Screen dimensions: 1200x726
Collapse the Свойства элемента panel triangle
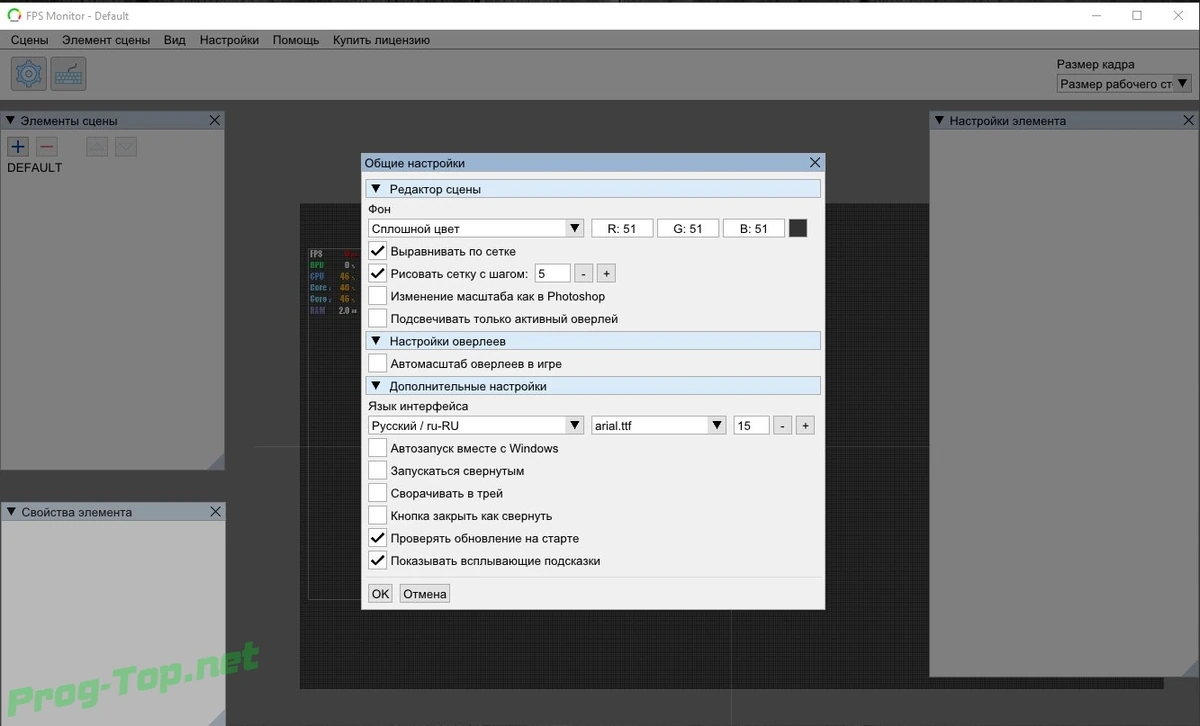click(x=10, y=512)
